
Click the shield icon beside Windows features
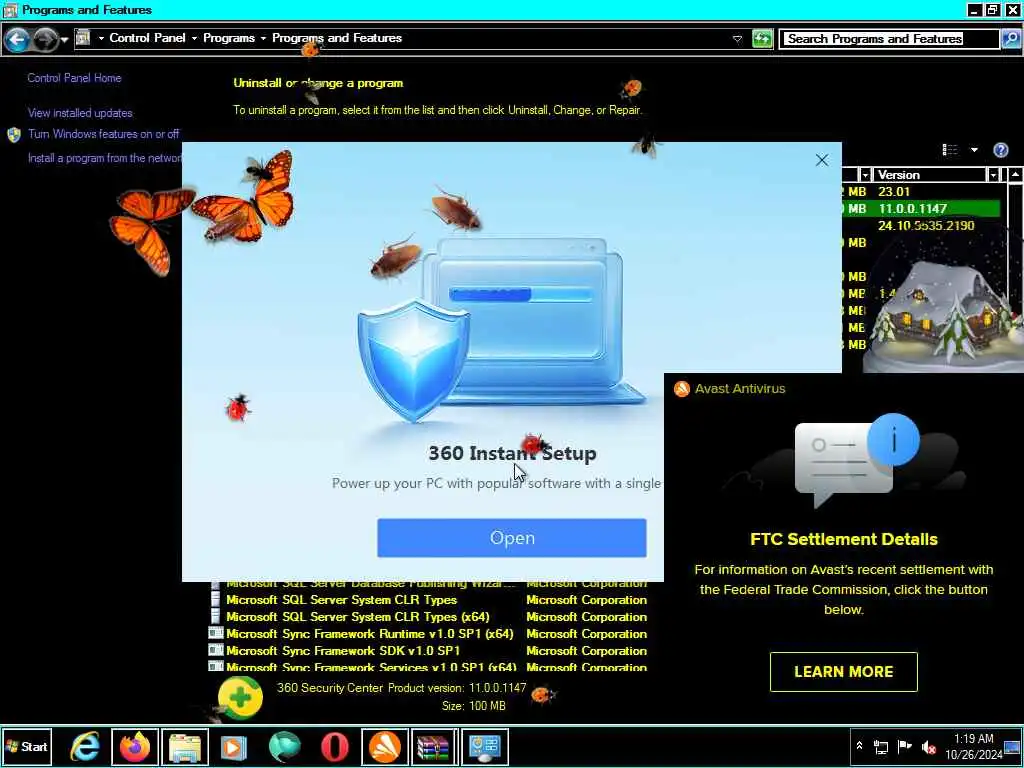click(14, 135)
